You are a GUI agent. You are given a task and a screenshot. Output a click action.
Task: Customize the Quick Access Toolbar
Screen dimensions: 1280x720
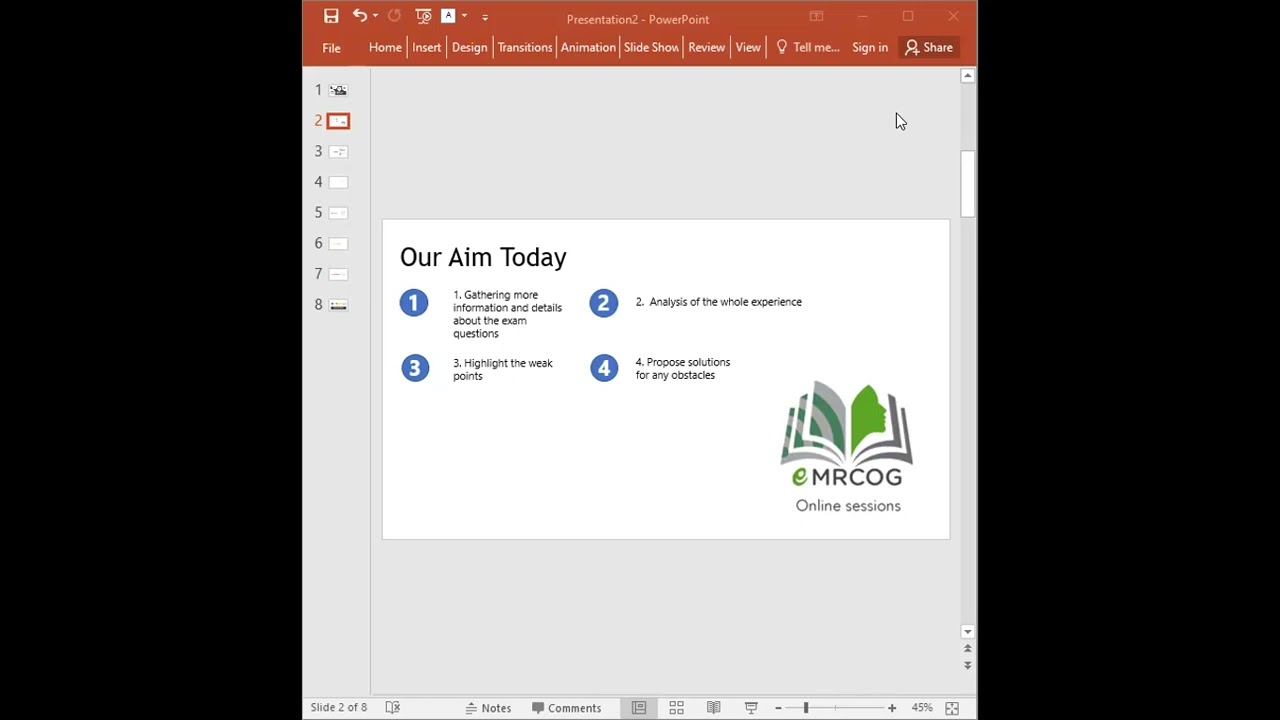485,17
